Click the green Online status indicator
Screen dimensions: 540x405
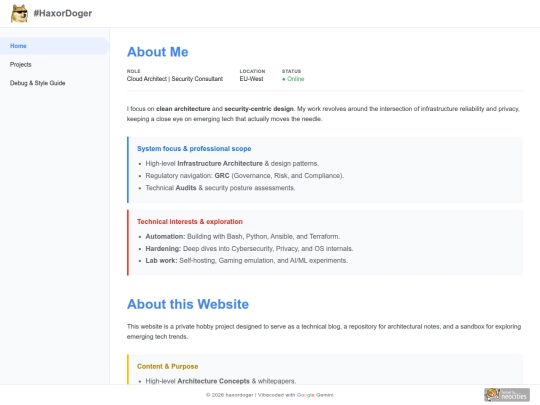[293, 79]
